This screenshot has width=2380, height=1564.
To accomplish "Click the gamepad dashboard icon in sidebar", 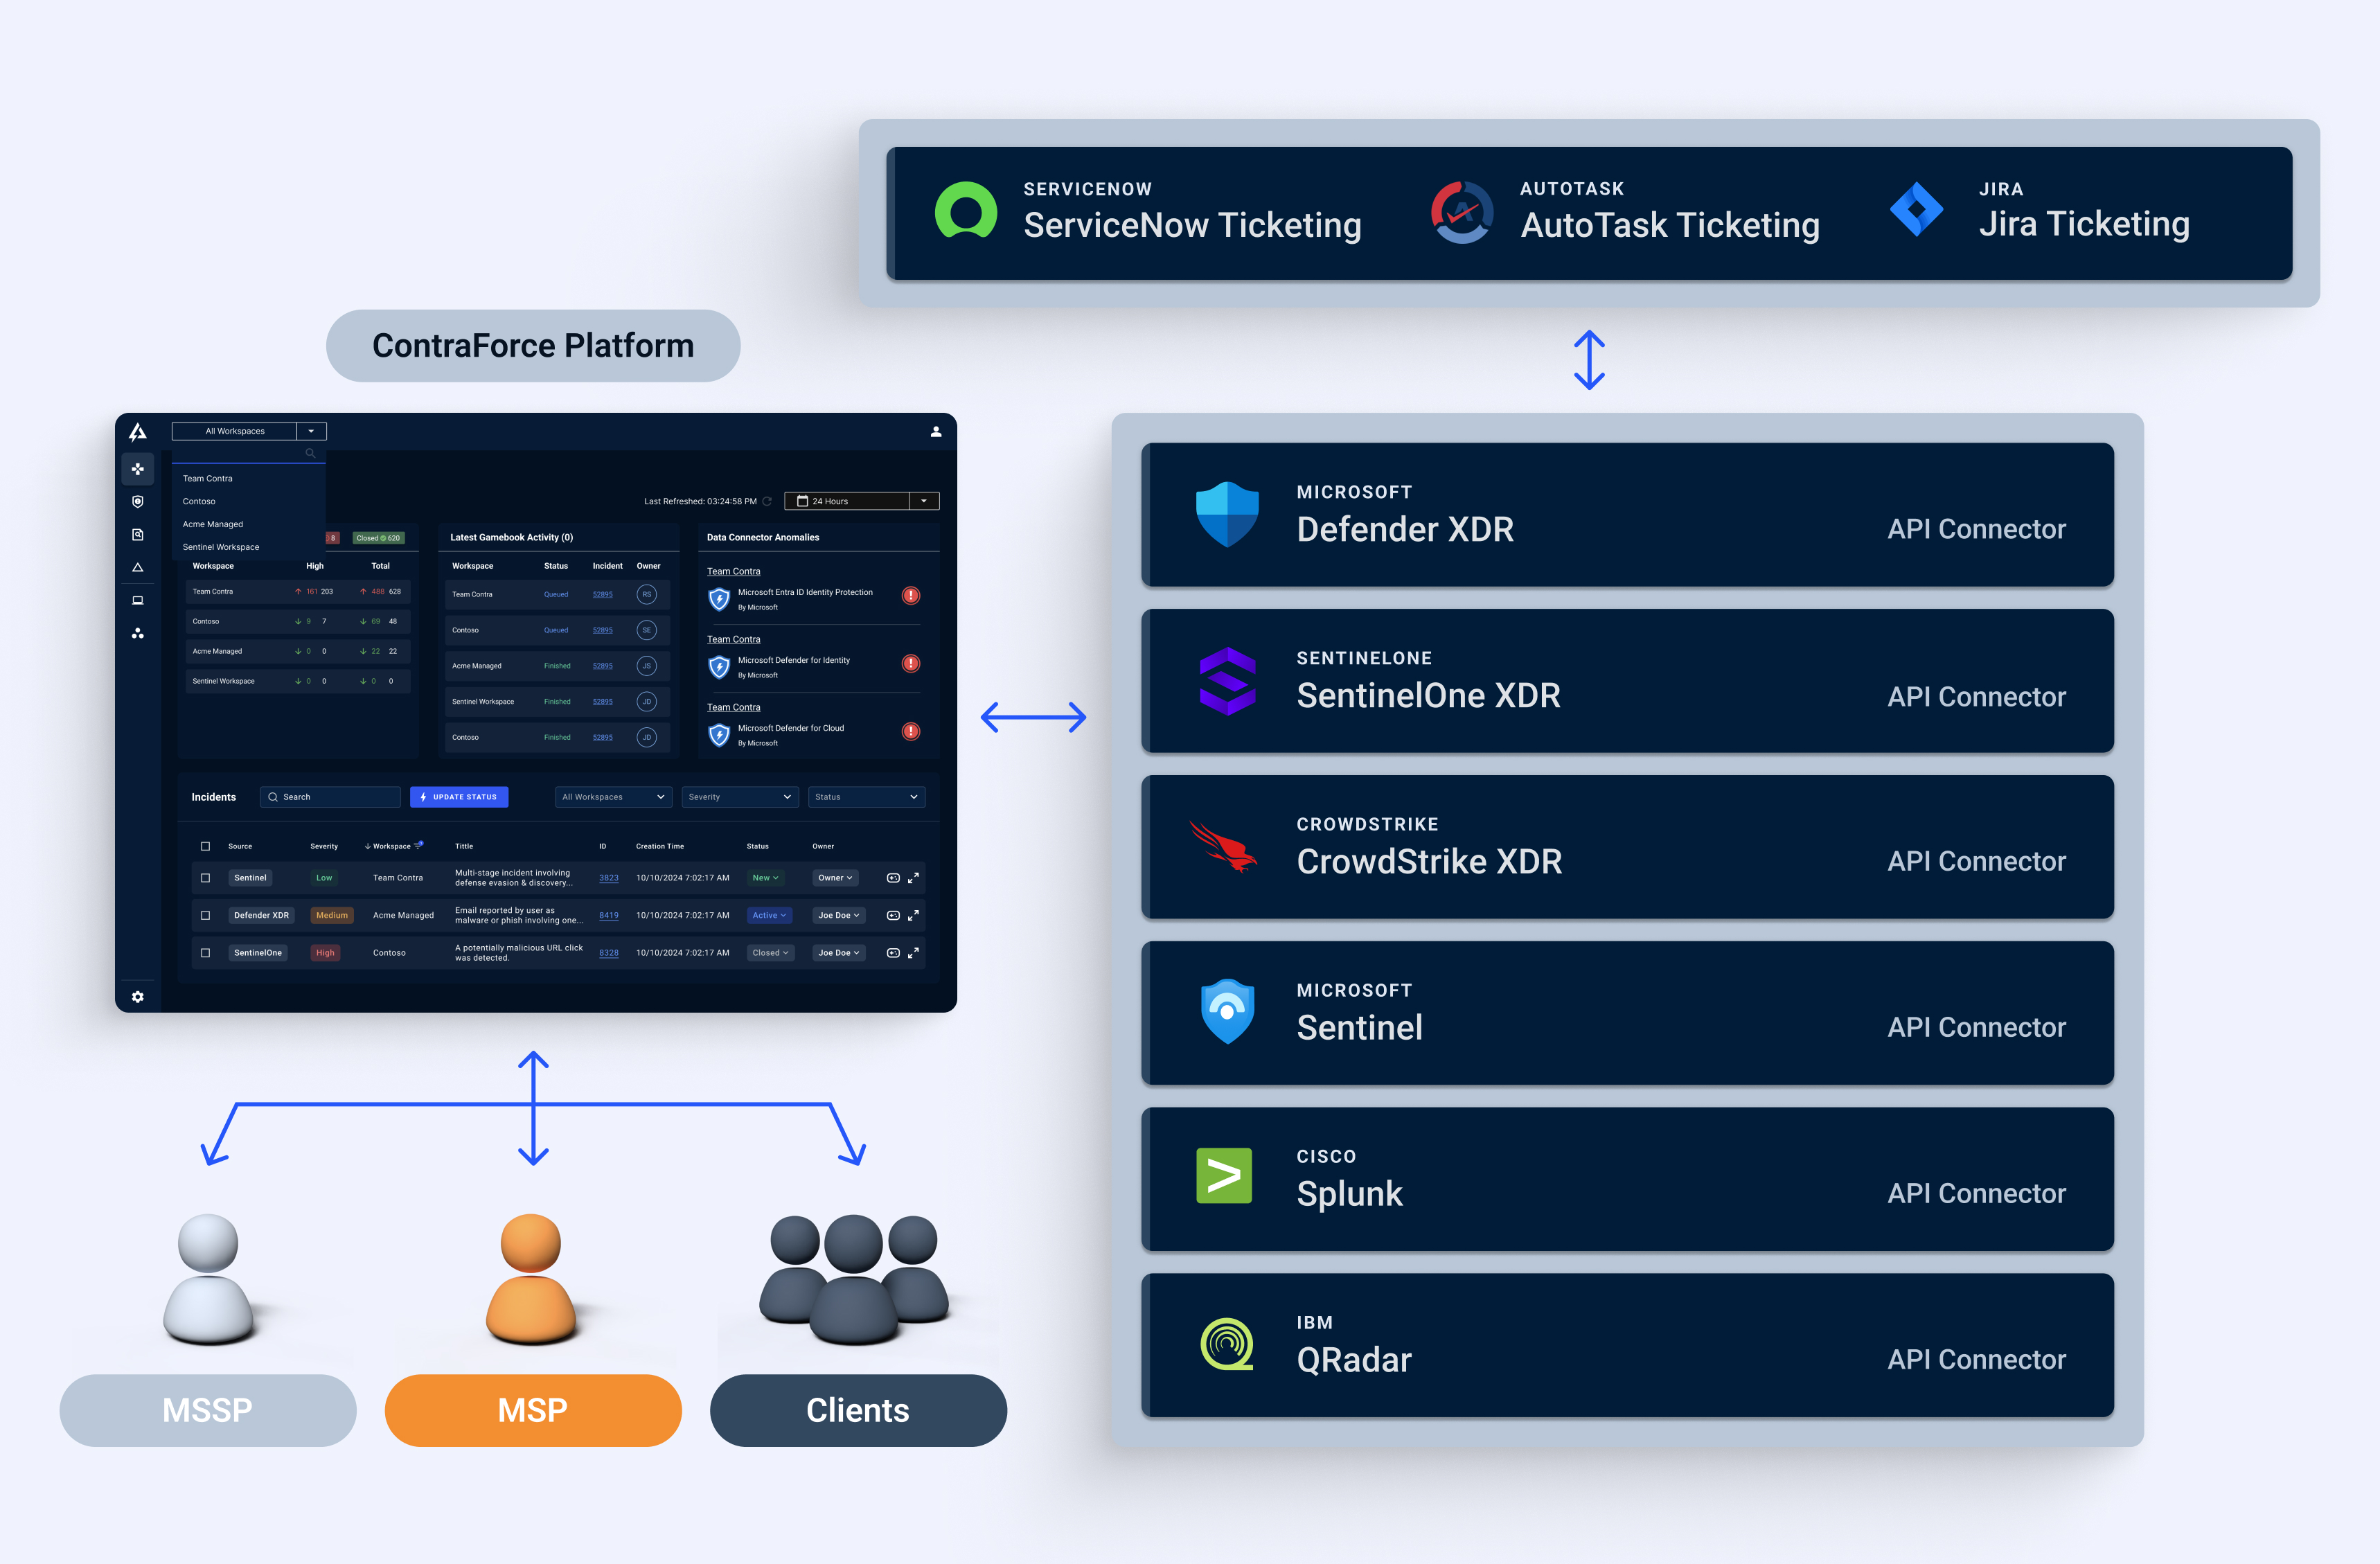I will (138, 469).
